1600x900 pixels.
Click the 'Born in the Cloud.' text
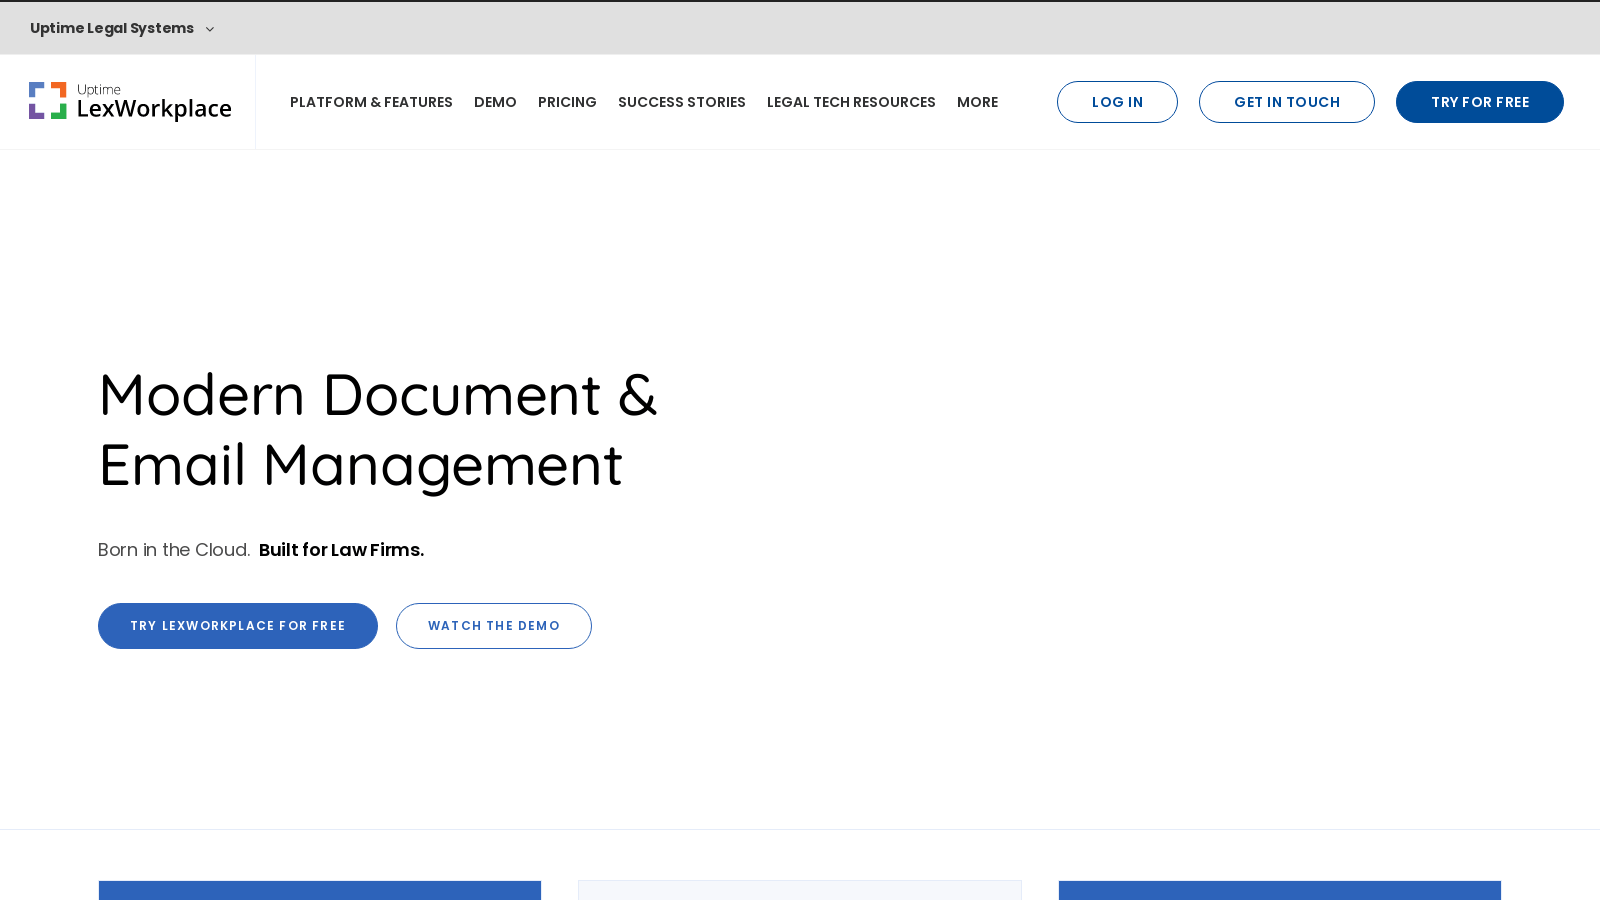click(x=174, y=550)
